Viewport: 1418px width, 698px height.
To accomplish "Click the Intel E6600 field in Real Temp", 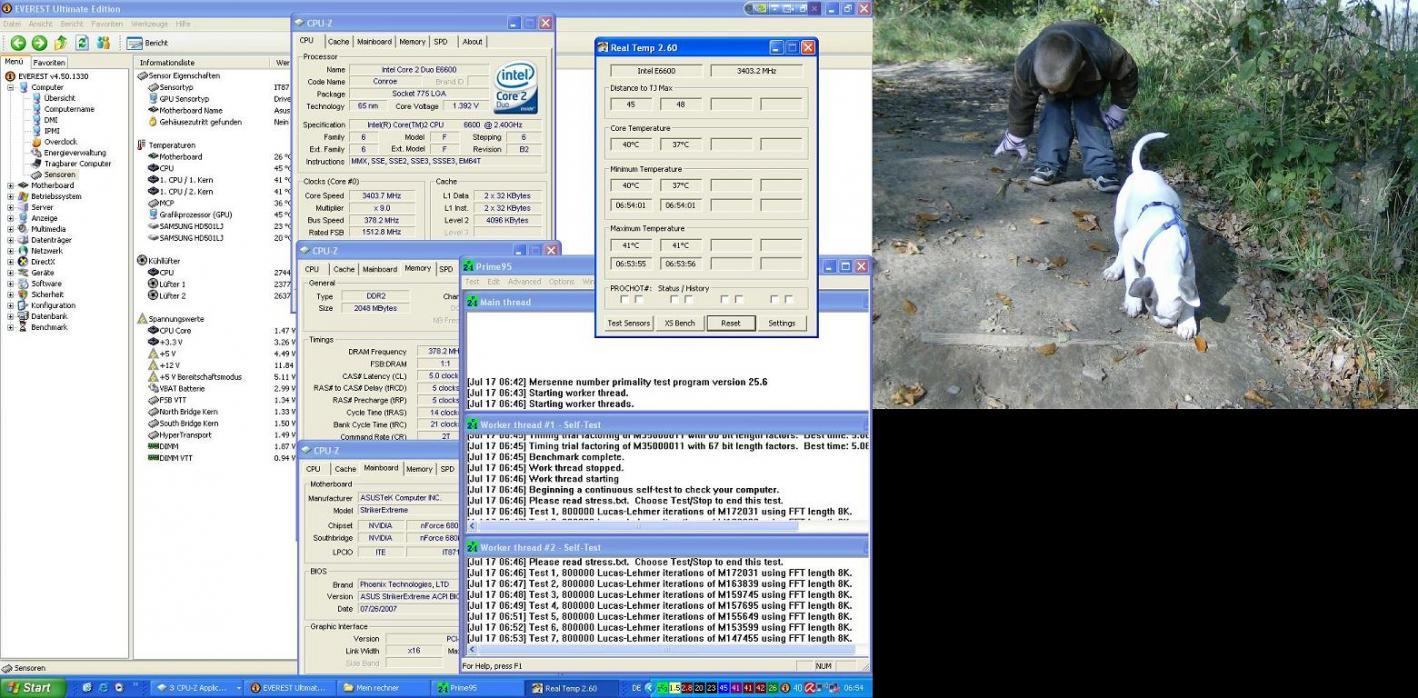I will click(x=656, y=71).
